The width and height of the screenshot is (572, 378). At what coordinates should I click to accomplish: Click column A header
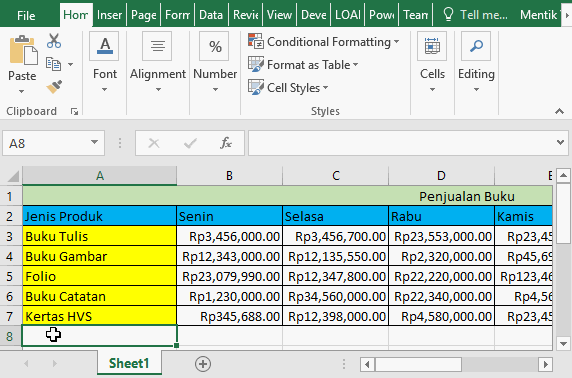pyautogui.click(x=100, y=176)
